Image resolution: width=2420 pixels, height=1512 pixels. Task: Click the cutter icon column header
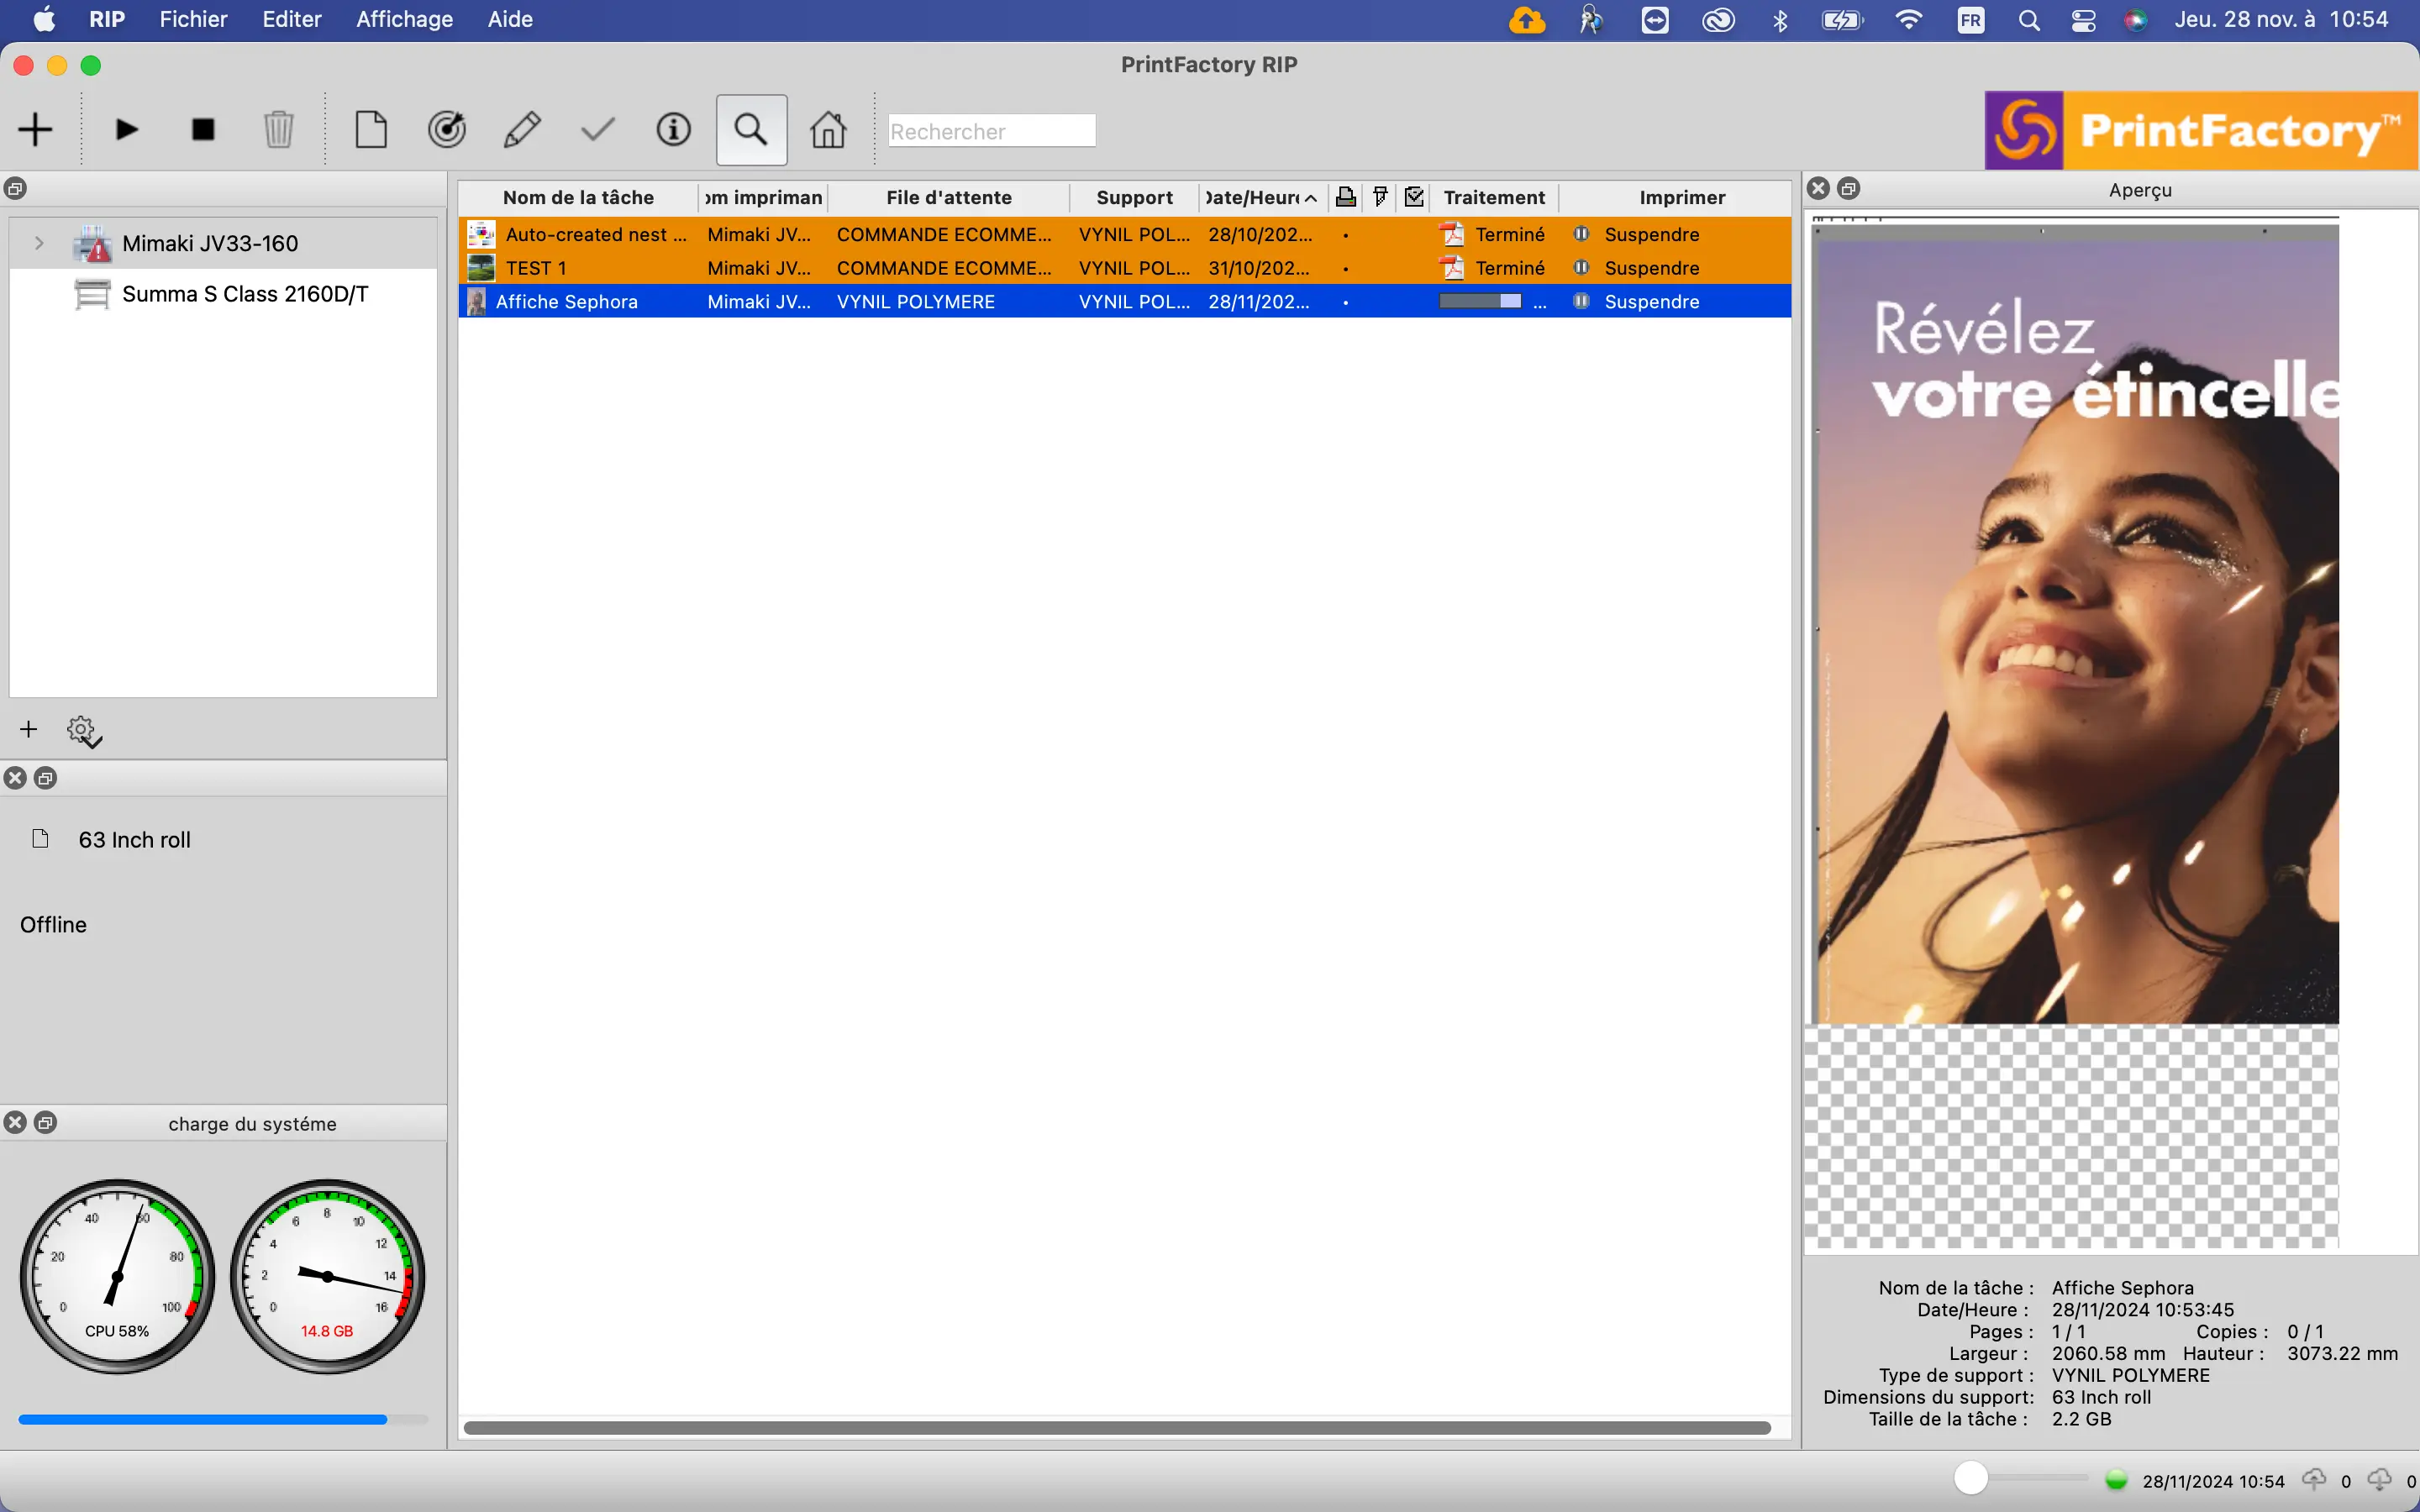[x=1380, y=197]
